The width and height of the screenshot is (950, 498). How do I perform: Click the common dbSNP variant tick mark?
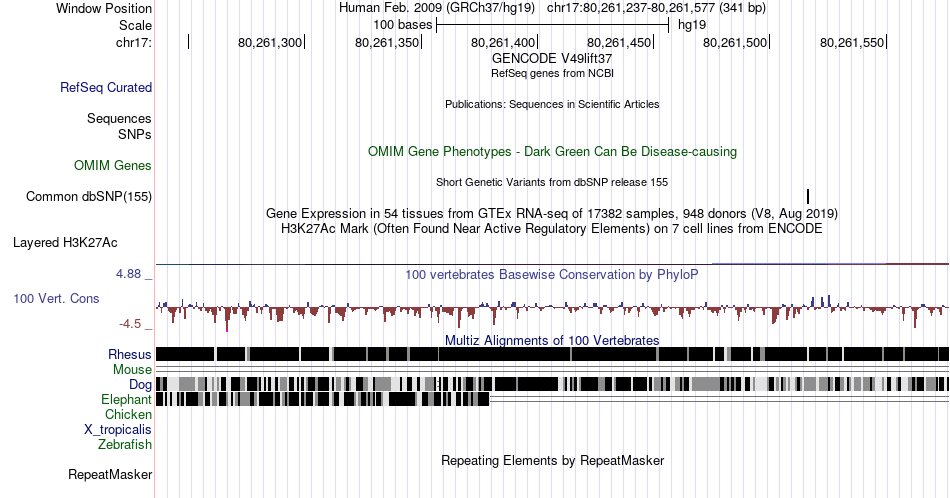808,196
